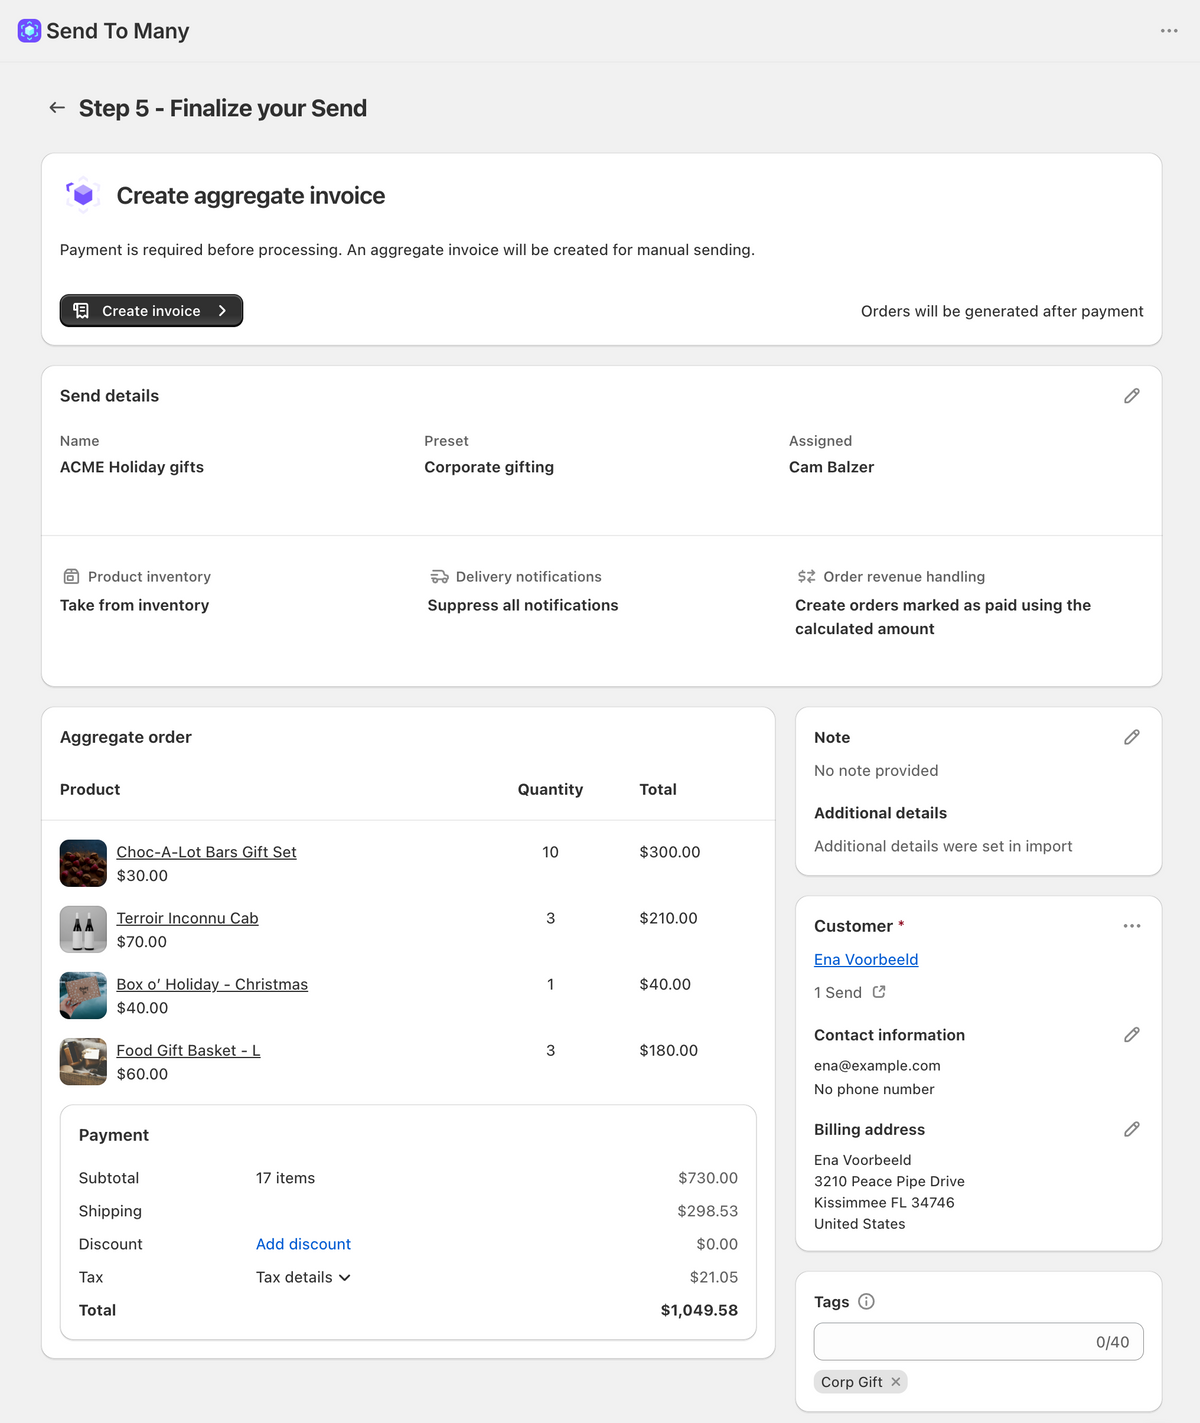Open Choc-A-Lot Bars Gift Set product link
Screen dimensions: 1200x1423
[x=206, y=852]
